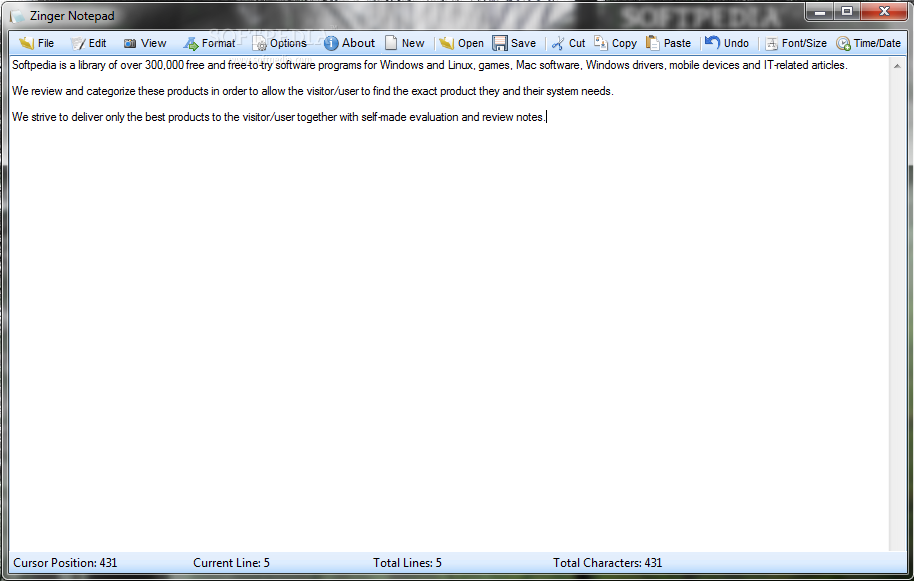
Task: Click 'categorize' in the second paragraph
Action: tap(111, 91)
